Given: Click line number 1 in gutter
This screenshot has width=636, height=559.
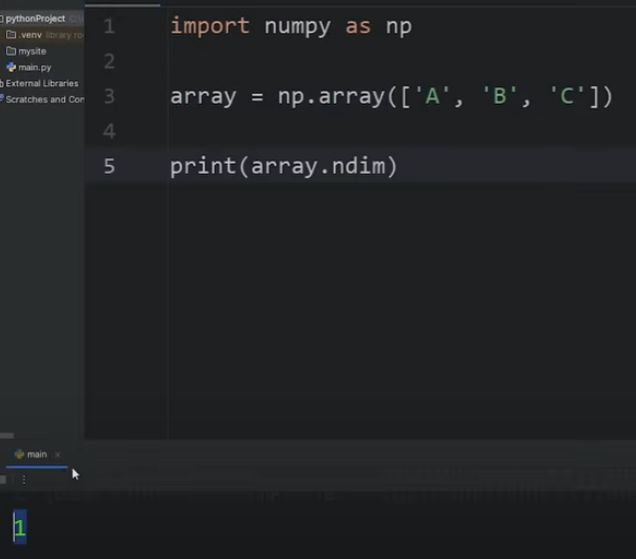Looking at the screenshot, I should [109, 26].
